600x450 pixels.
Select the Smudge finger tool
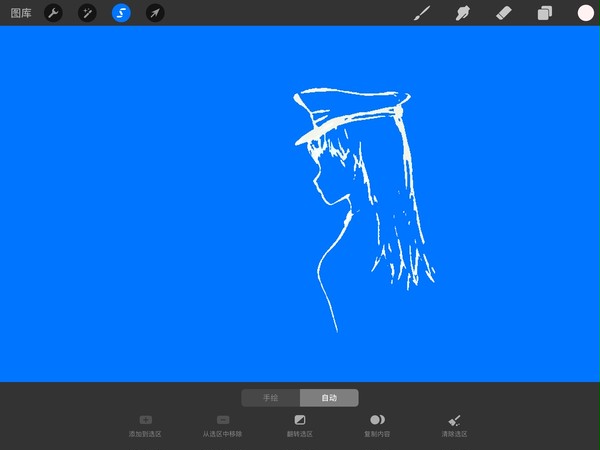click(x=463, y=13)
